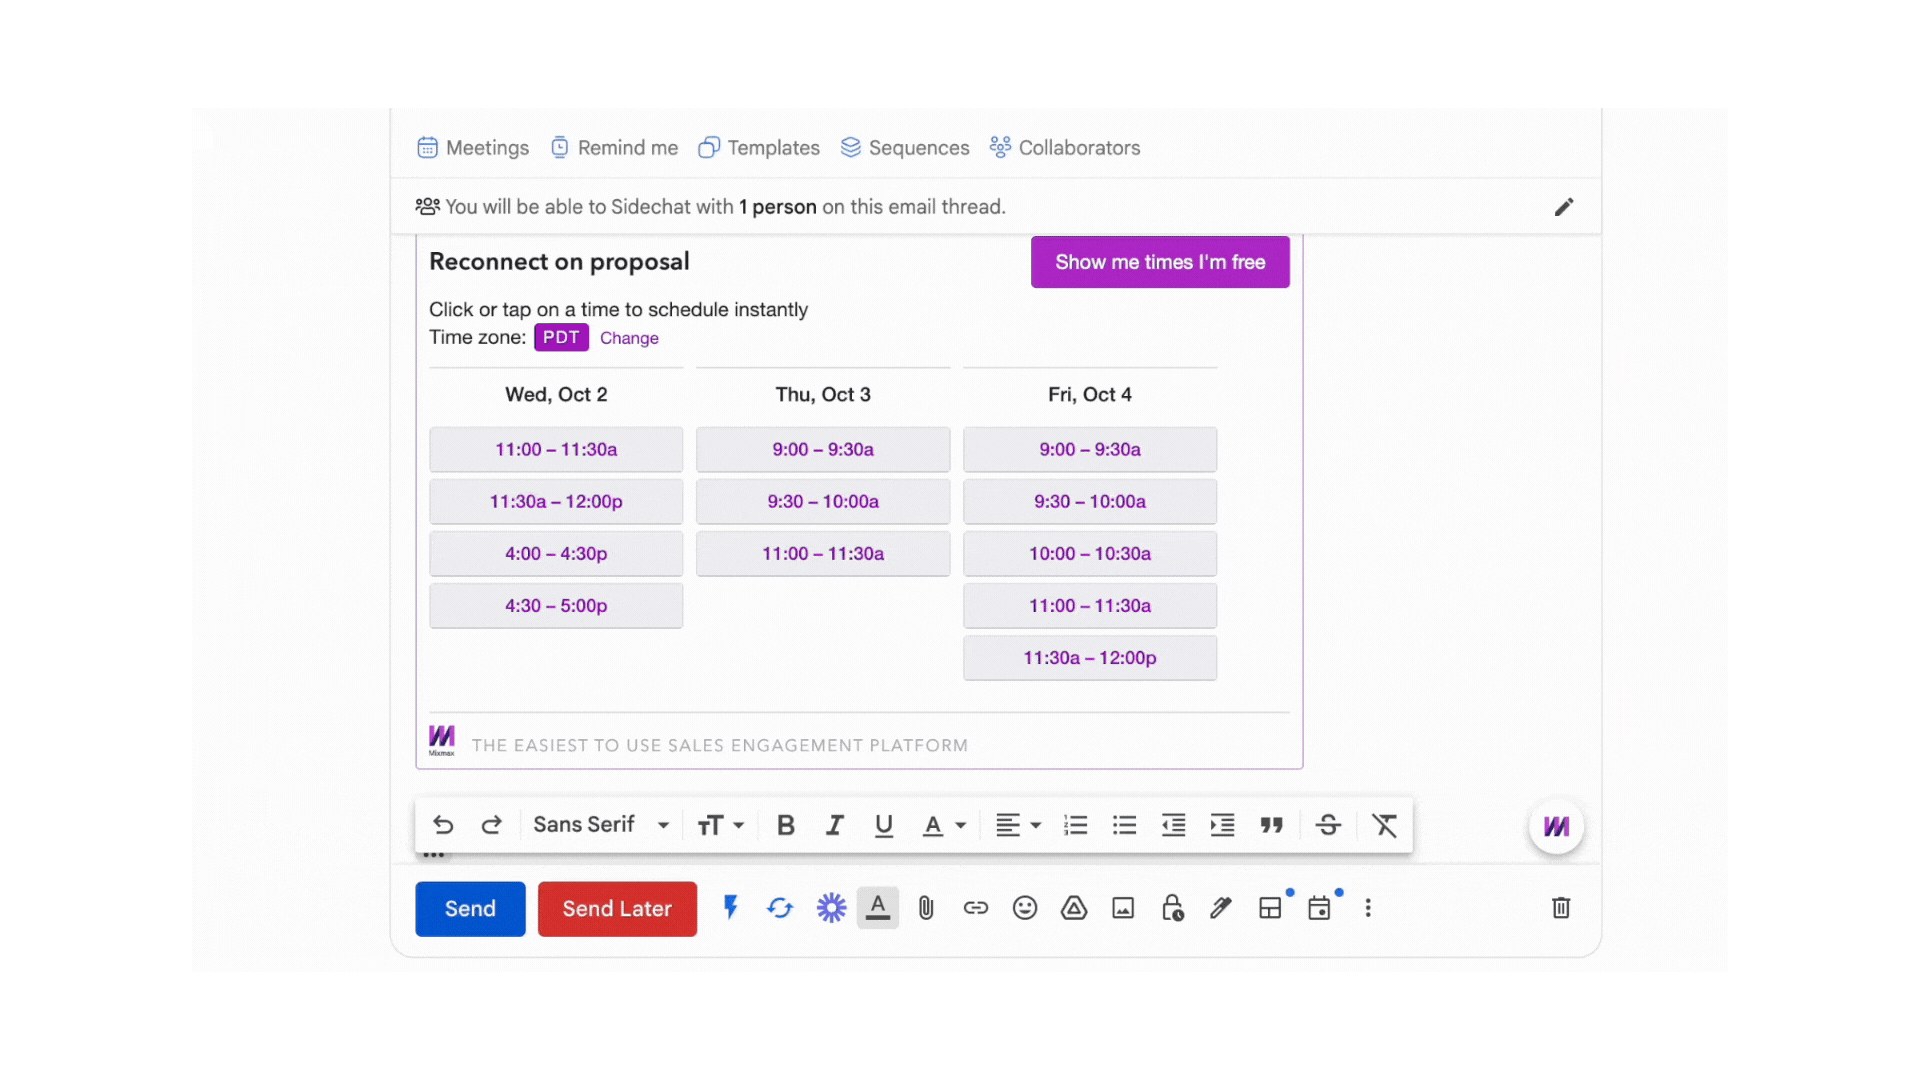This screenshot has width=1920, height=1080.
Task: Decrease the indent
Action: pos(1174,825)
